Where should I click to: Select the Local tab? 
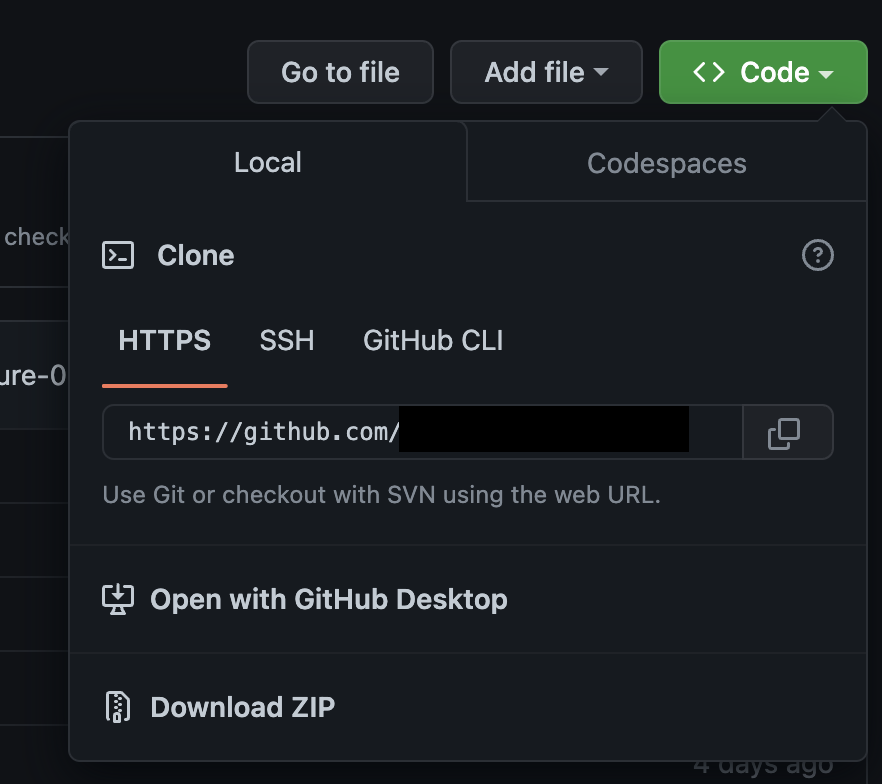267,162
